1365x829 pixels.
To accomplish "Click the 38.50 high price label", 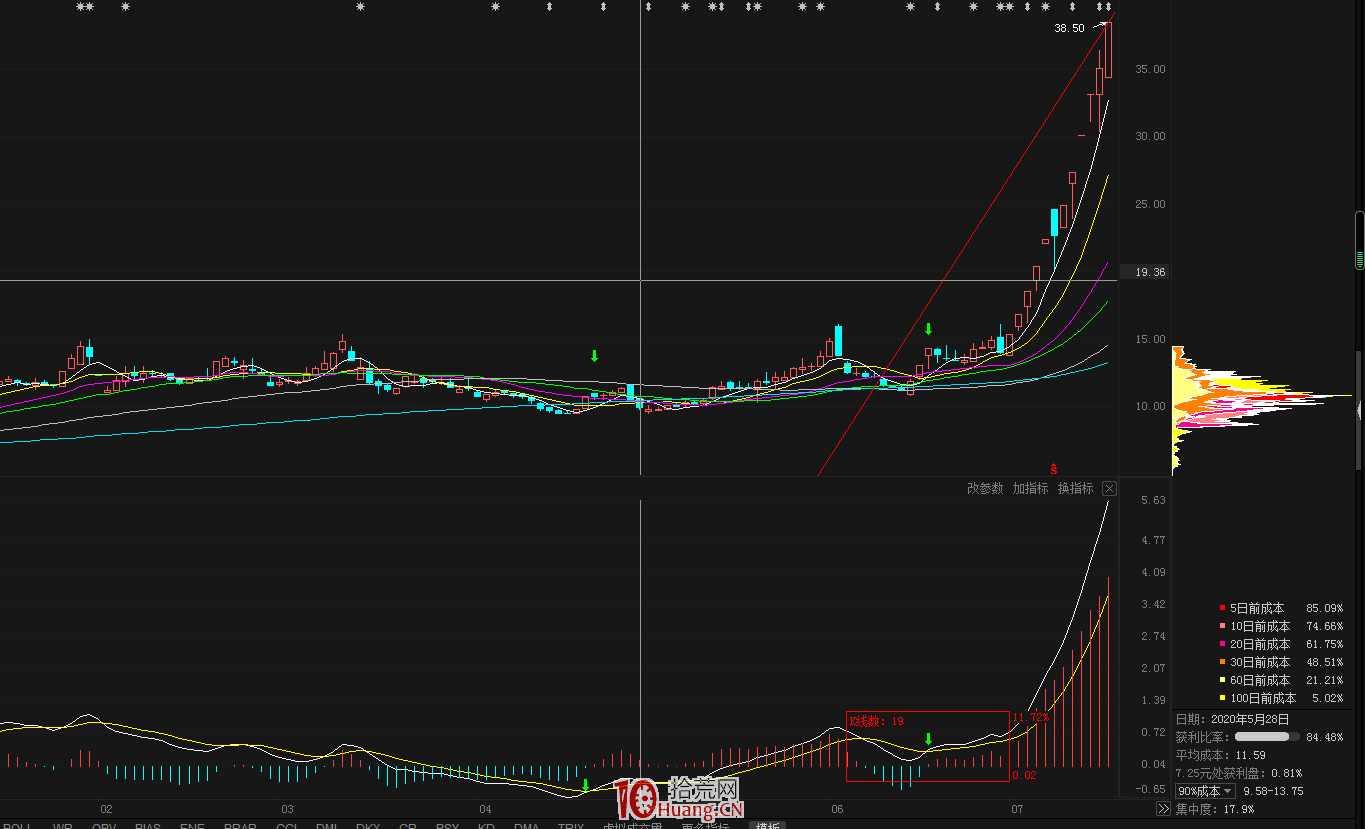I will click(1068, 29).
